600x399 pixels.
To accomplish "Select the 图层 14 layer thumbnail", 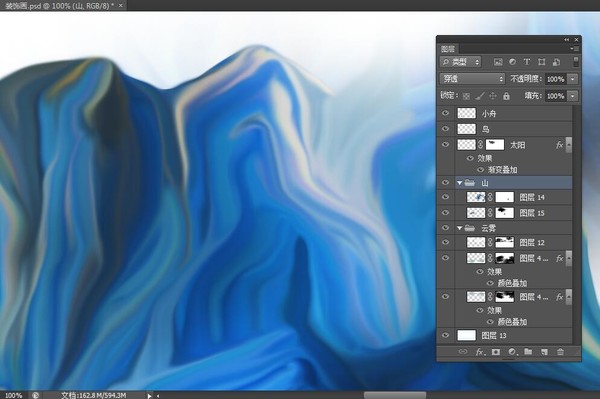I will (x=476, y=197).
